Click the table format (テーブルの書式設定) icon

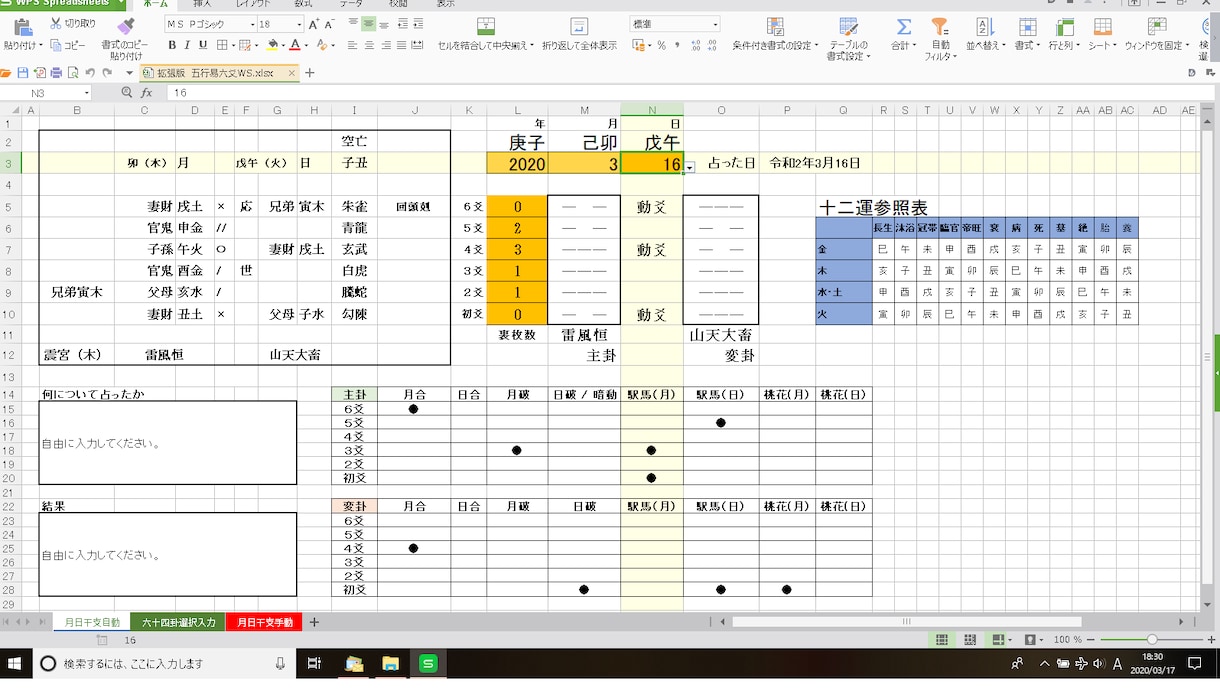tap(848, 25)
